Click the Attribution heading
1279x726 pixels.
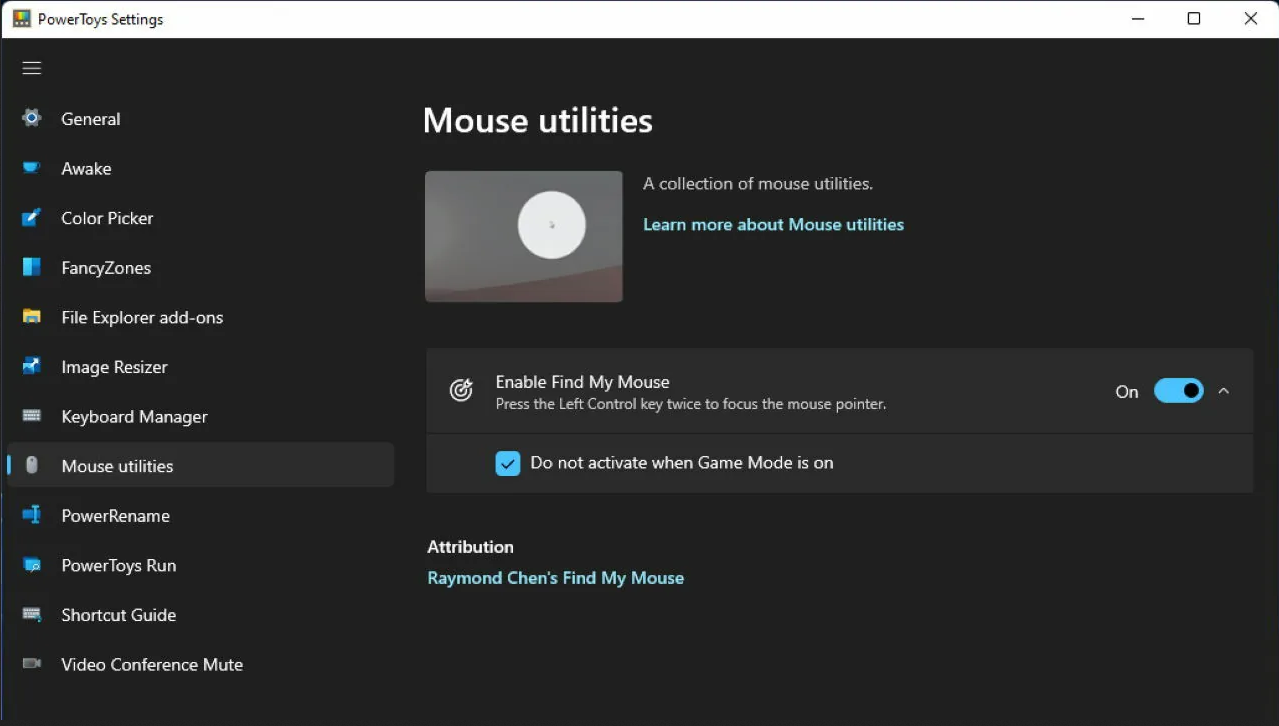[x=470, y=547]
